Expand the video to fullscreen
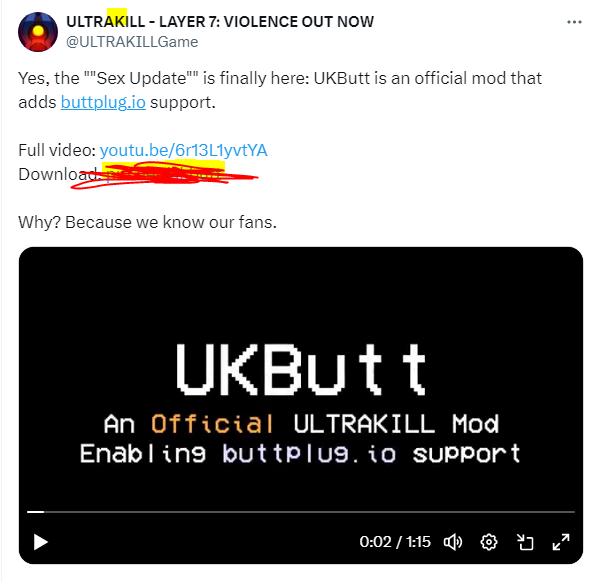Image resolution: width=597 pixels, height=582 pixels. click(x=561, y=542)
